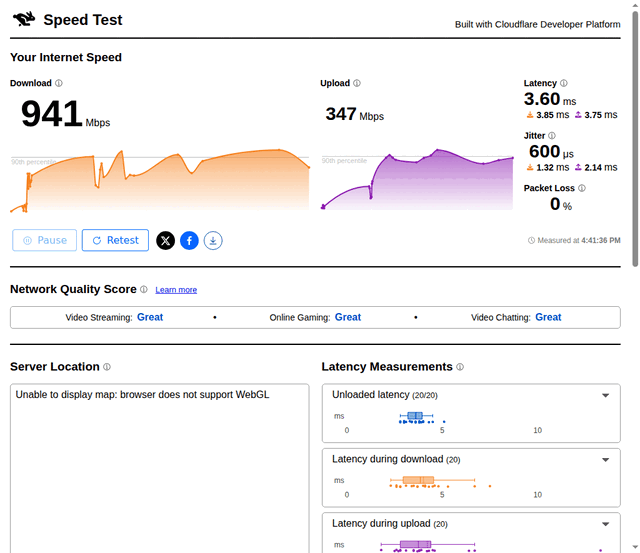Screen dimensions: 640x553
Task: Open the Server Location info icon
Action: click(x=107, y=367)
